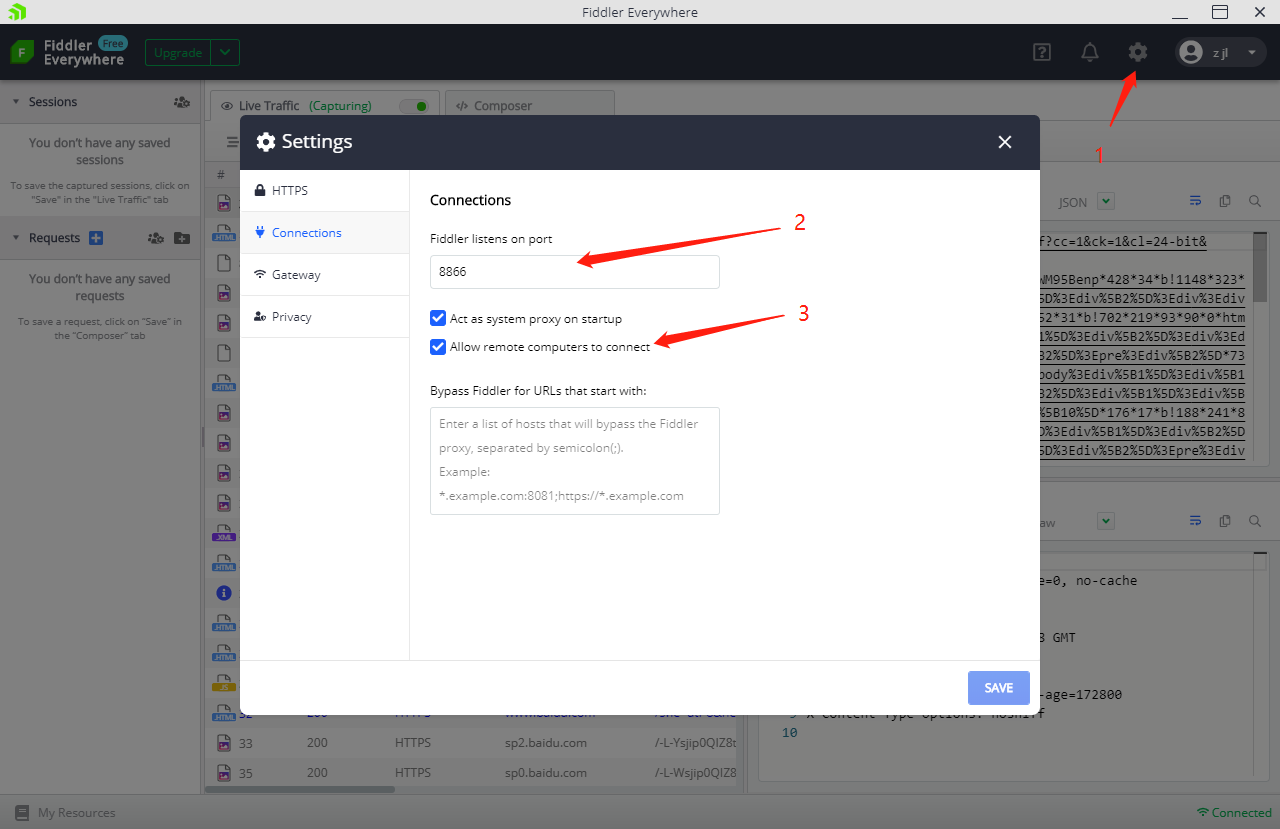Open Settings via the gear icon
This screenshot has width=1280, height=829.
1138,52
